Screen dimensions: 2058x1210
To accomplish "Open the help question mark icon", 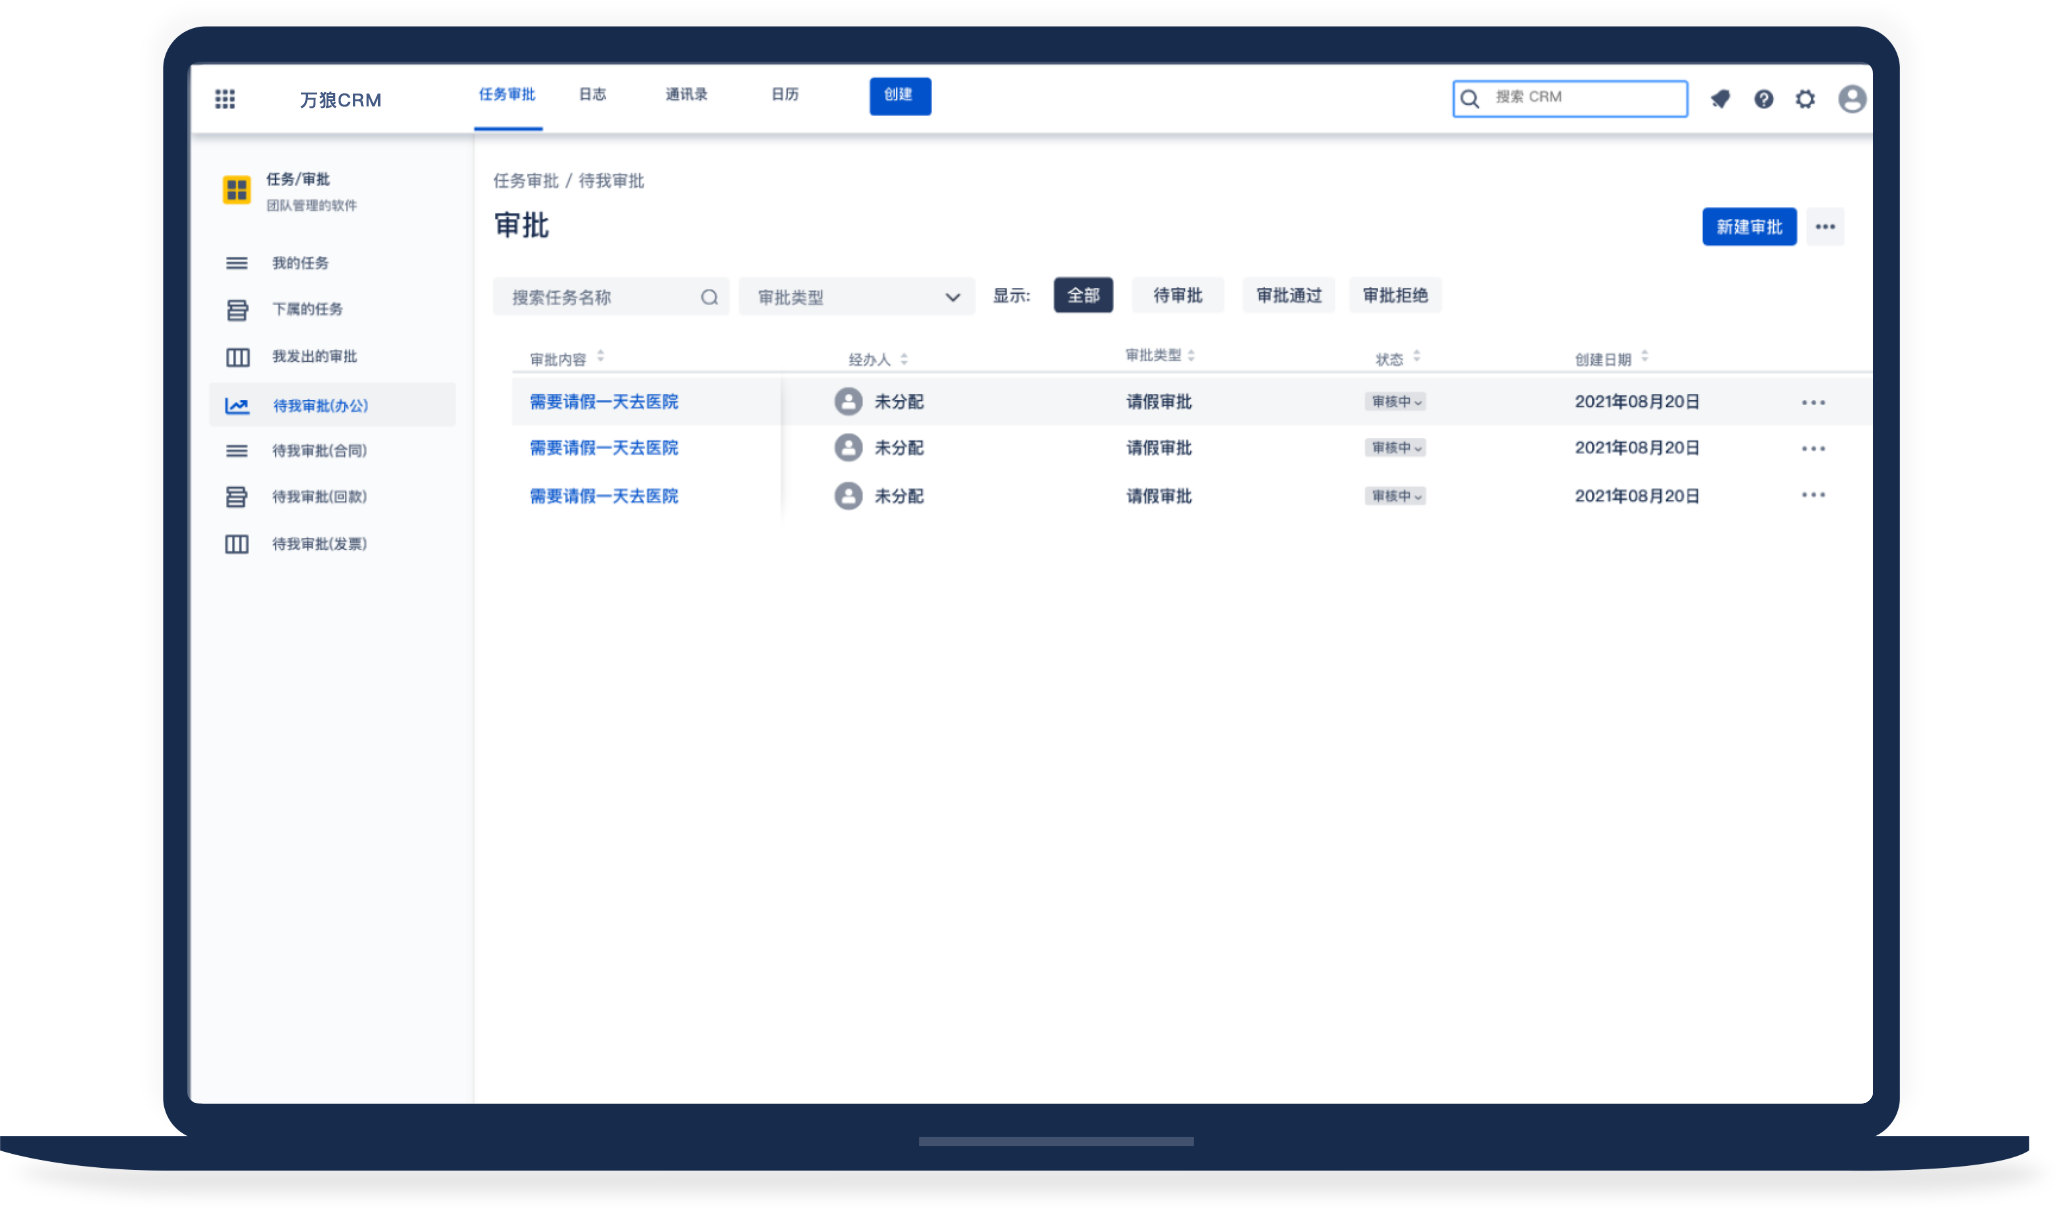I will (1764, 99).
